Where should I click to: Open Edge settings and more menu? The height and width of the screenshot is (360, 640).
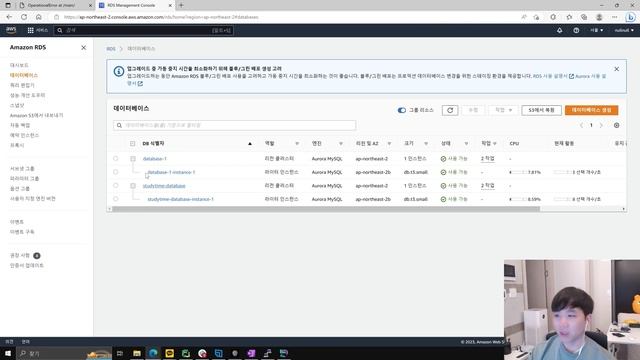[614, 17]
